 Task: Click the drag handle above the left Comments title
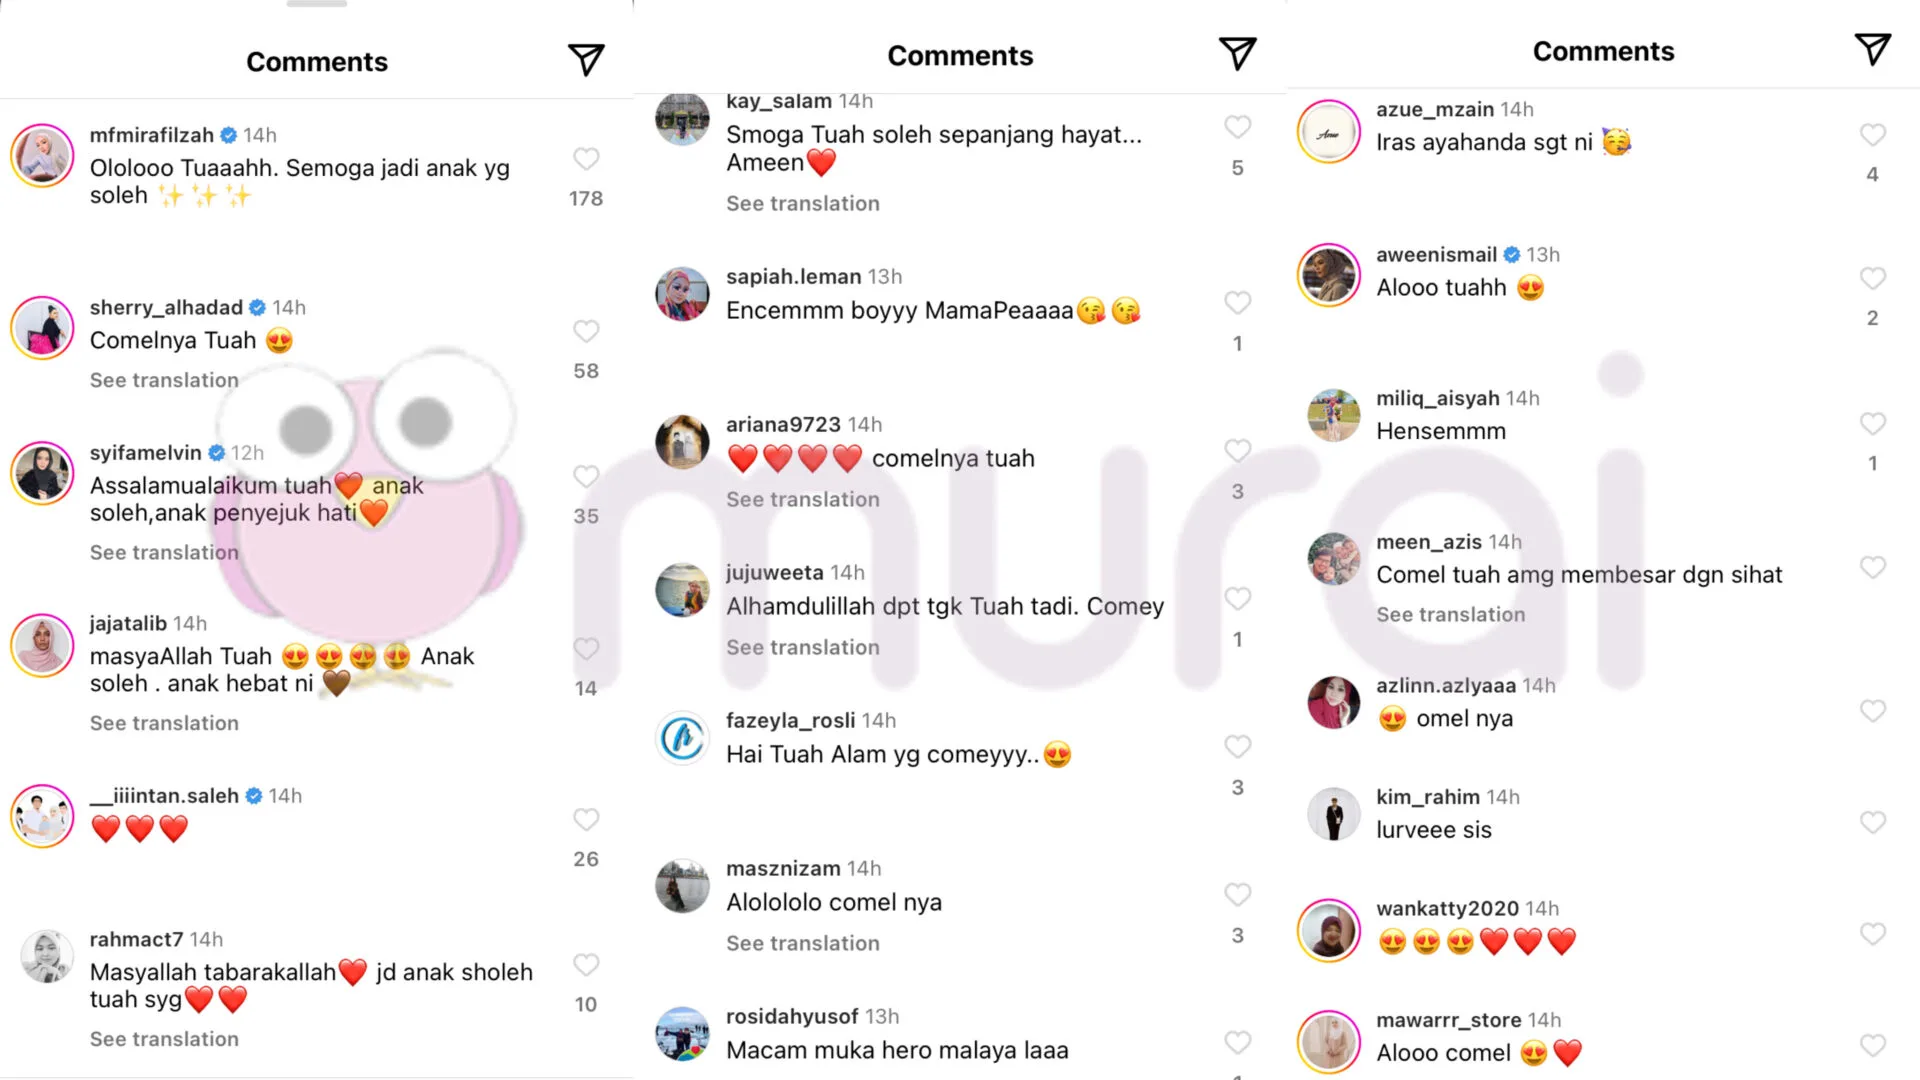point(316,4)
